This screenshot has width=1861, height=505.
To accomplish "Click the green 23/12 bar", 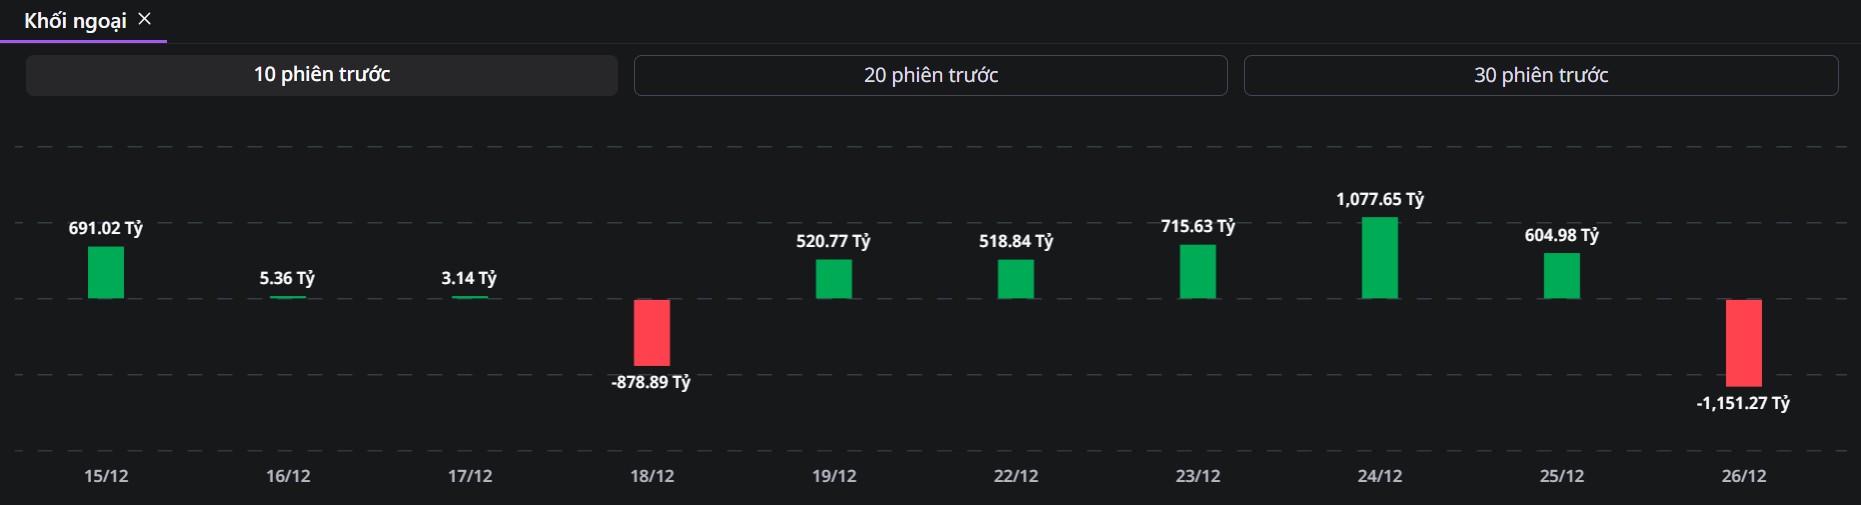I will point(1198,271).
